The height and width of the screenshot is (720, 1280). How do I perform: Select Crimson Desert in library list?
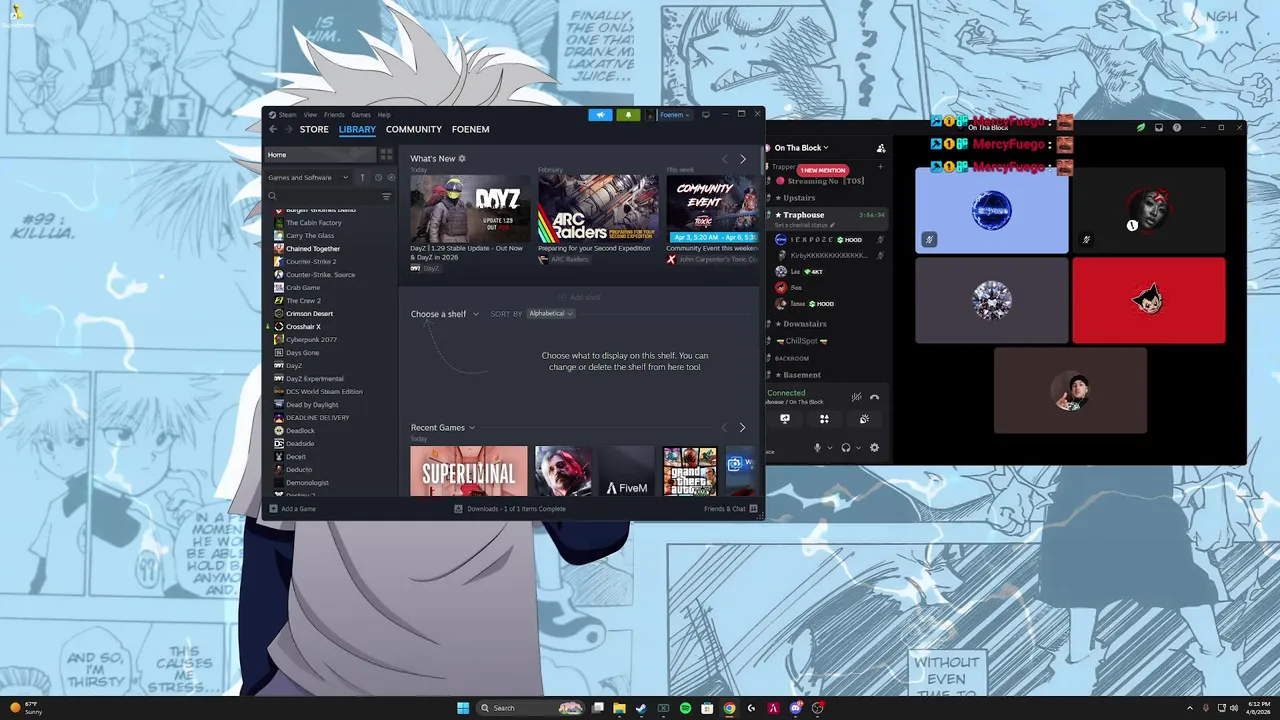[309, 314]
